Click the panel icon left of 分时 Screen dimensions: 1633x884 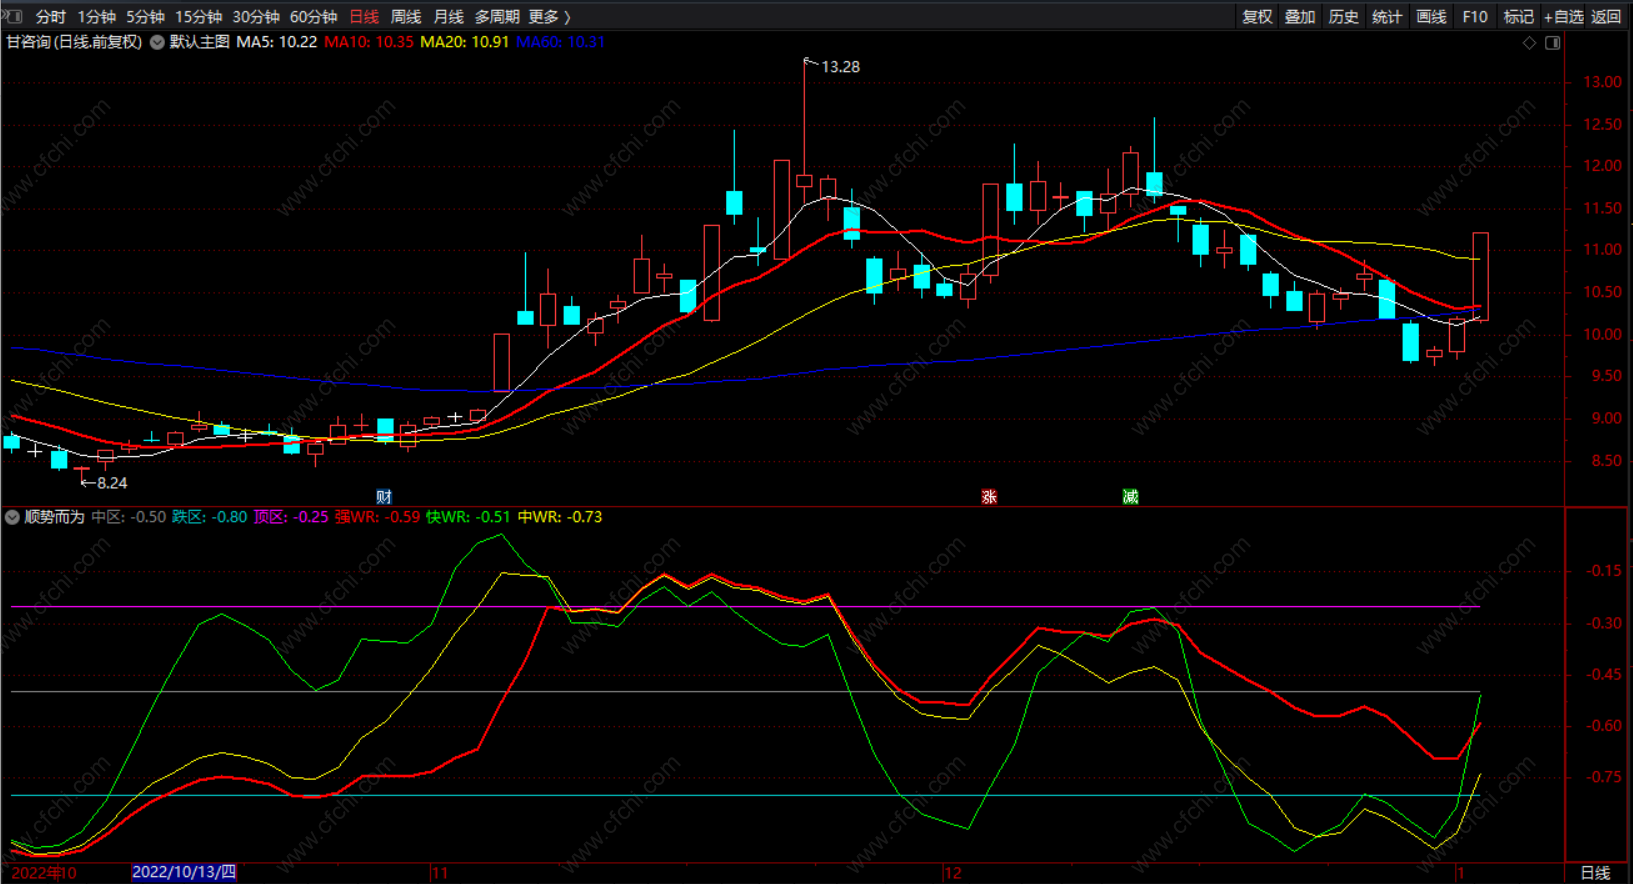coord(12,16)
